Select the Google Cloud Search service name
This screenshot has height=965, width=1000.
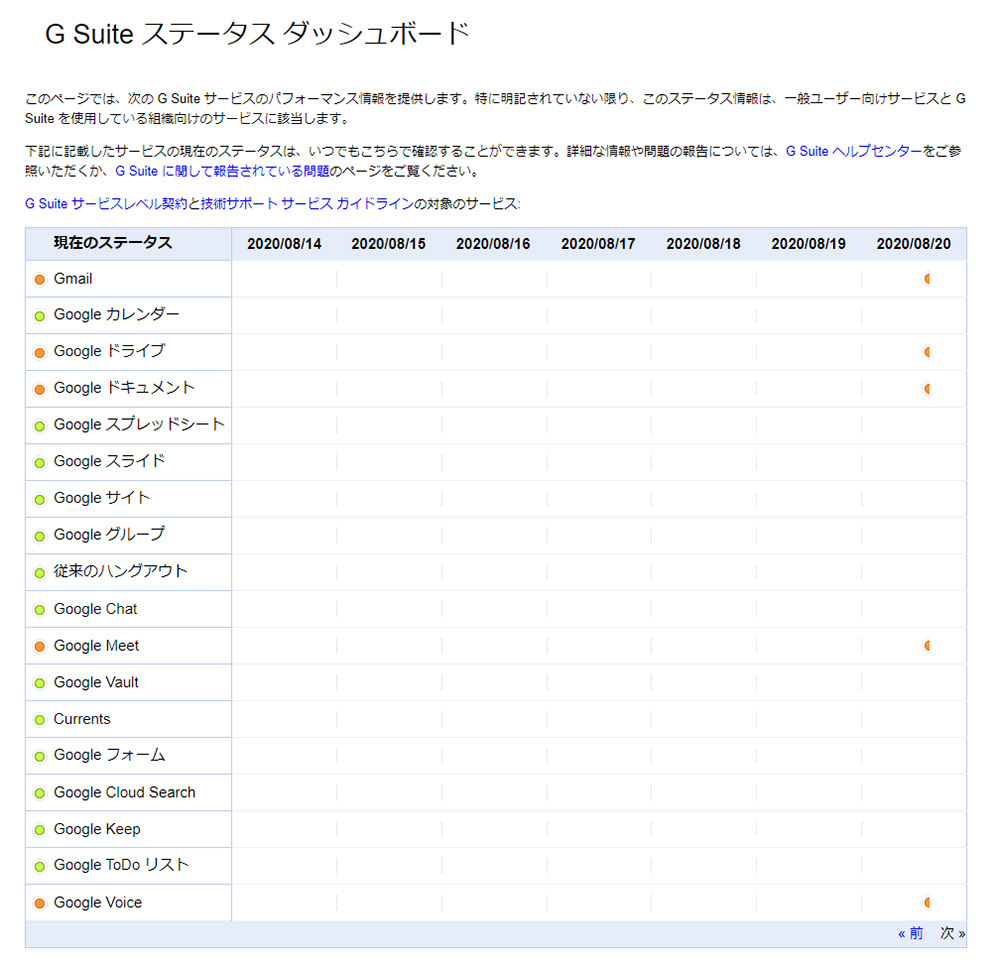click(x=125, y=792)
